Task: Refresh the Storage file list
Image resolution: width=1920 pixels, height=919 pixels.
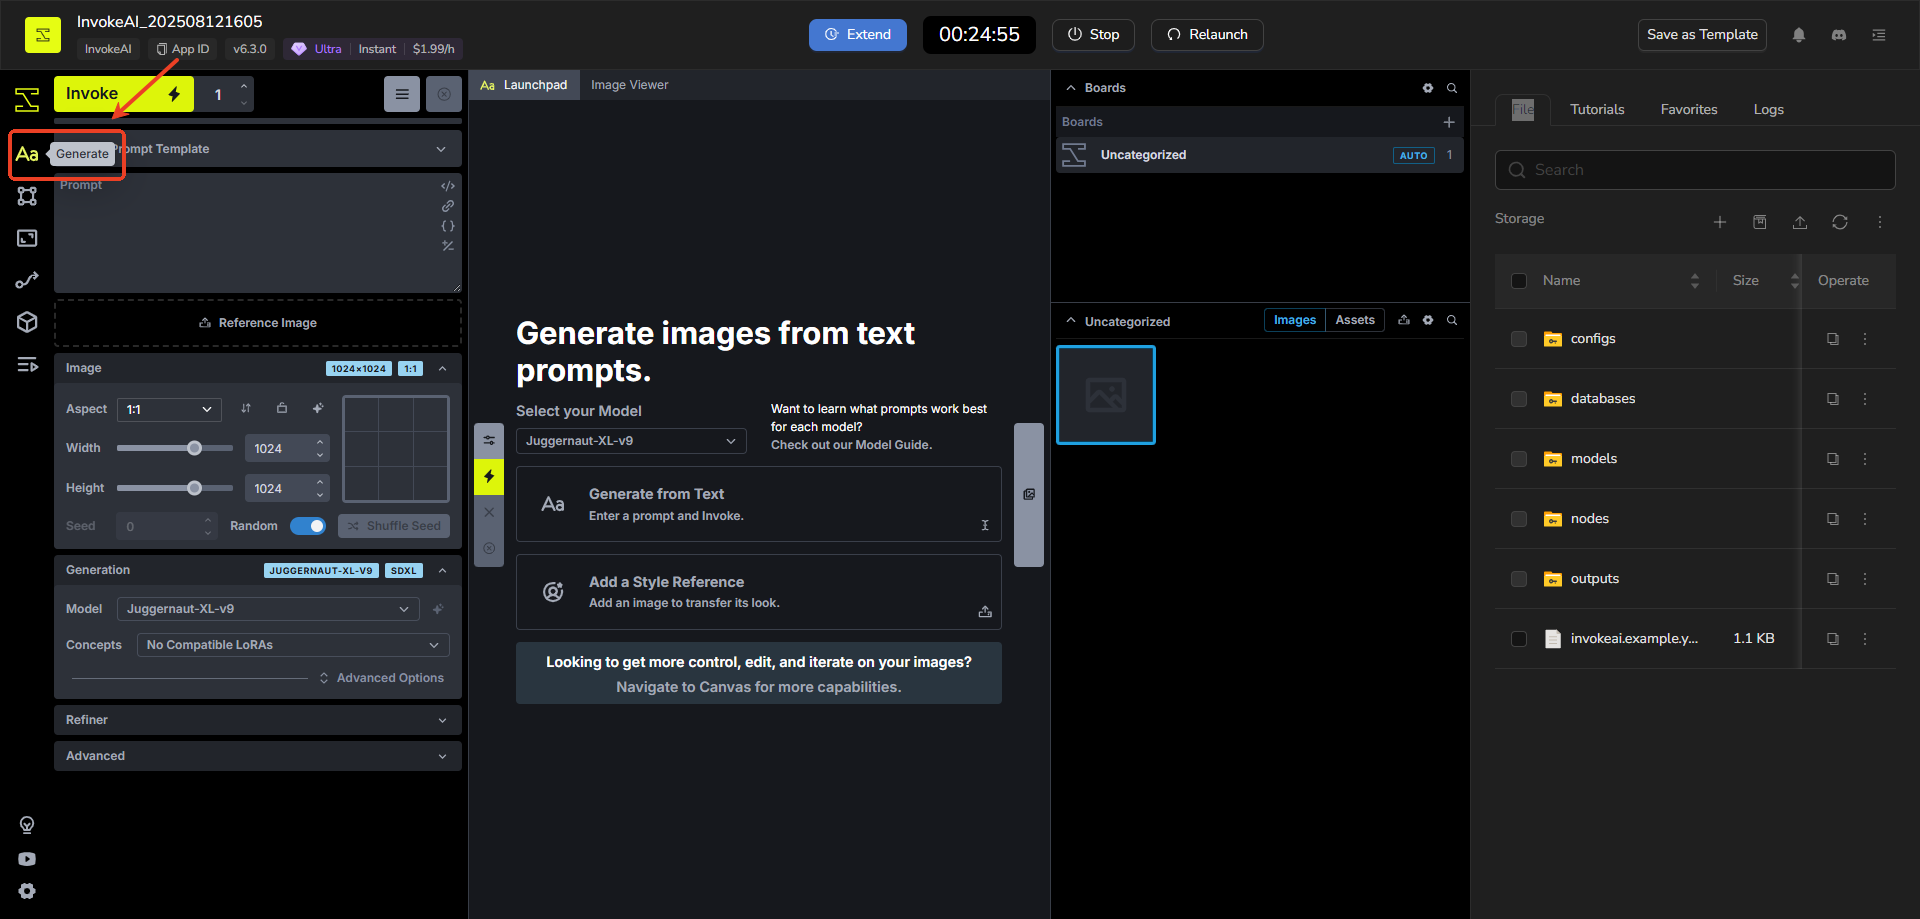Action: (1840, 222)
